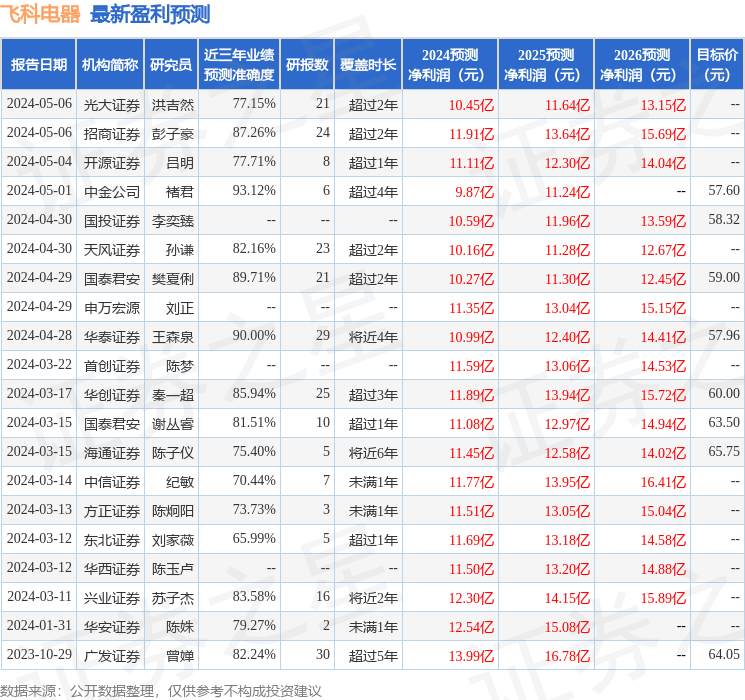This screenshot has height=700, width=745.
Task: Select the 华创证券 institution cell
Action: click(x=112, y=395)
